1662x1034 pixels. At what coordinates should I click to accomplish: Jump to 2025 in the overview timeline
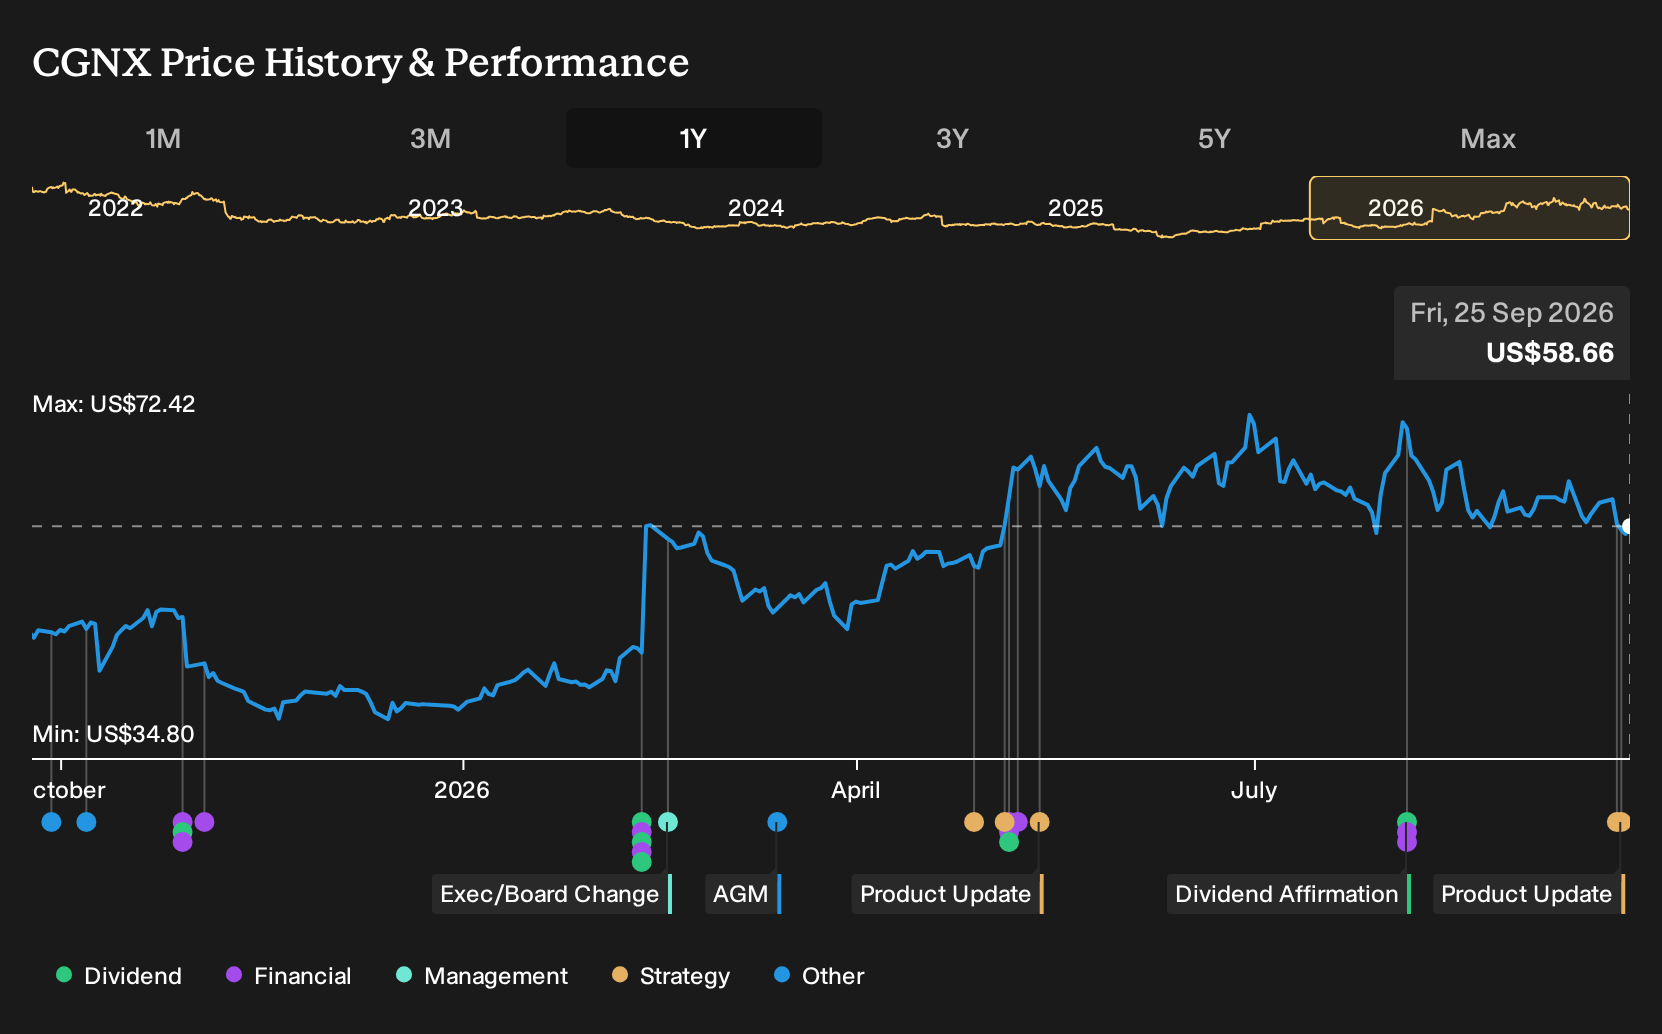(x=1076, y=208)
